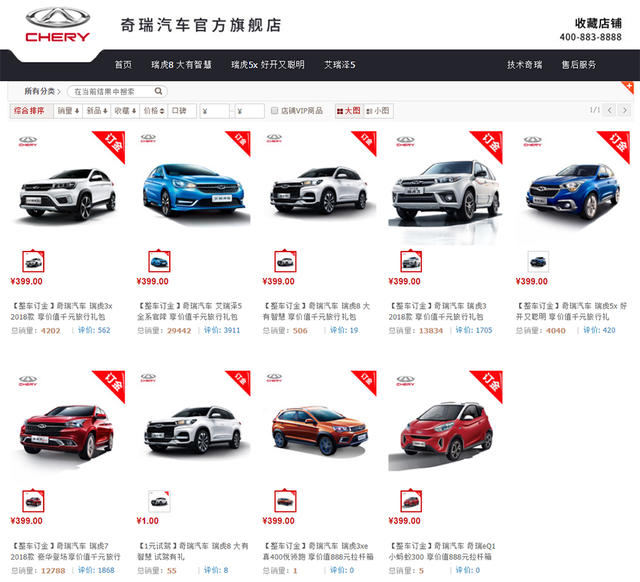Viewport: 640px width, 582px height.
Task: Sort by 收藏 count
Action: pyautogui.click(x=125, y=111)
